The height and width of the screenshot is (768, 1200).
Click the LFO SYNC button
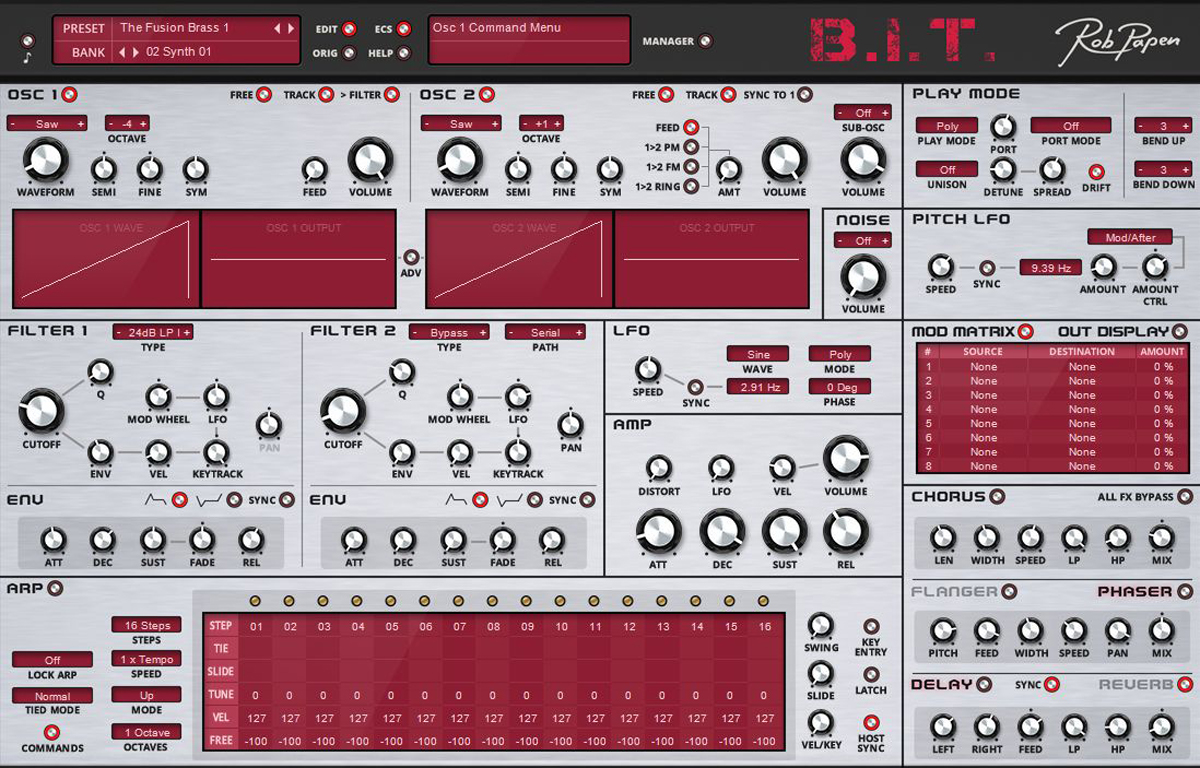pos(696,387)
